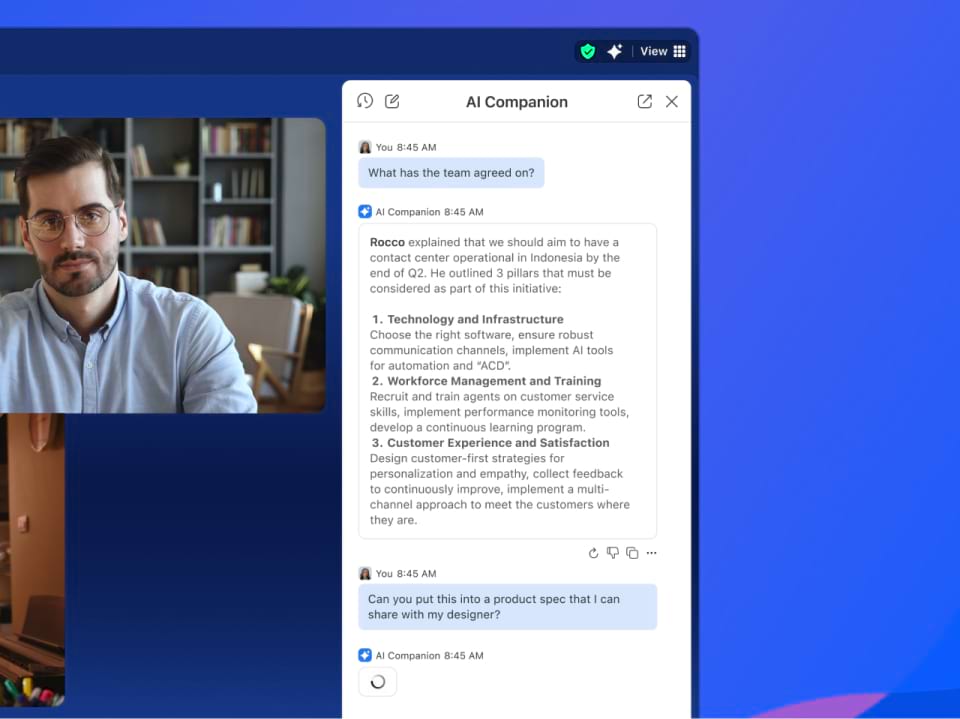Click the loading spinner response bubble
960x719 pixels.
tap(378, 682)
